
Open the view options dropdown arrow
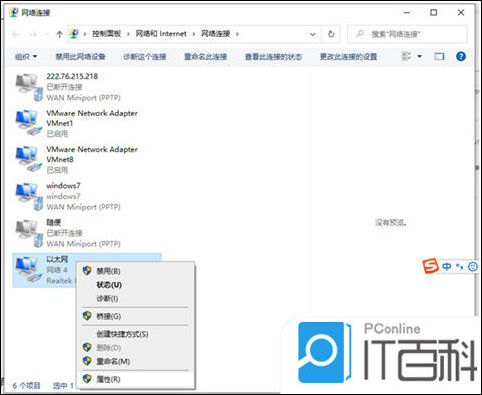click(x=420, y=56)
